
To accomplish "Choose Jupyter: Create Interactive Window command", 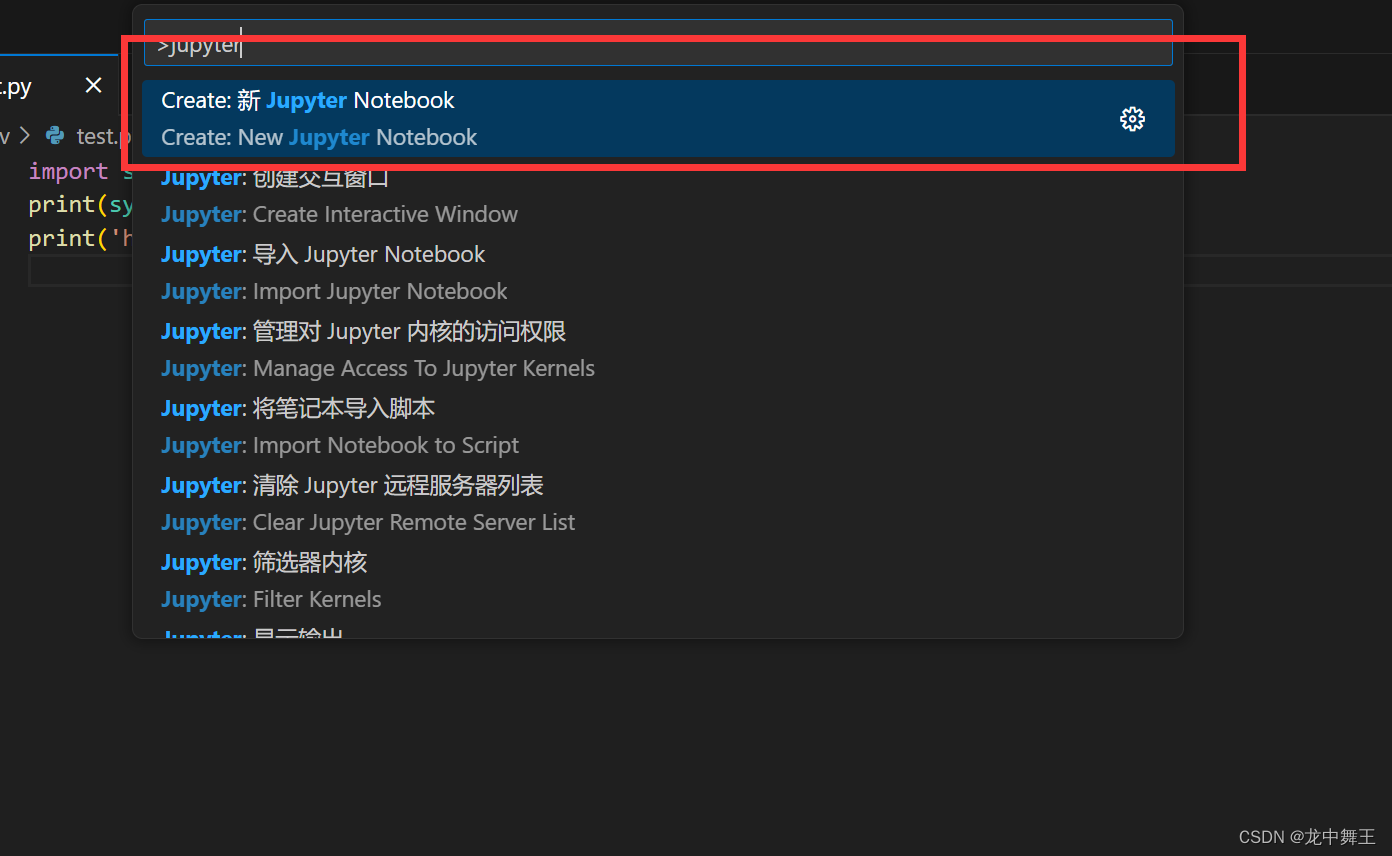I will pyautogui.click(x=658, y=196).
